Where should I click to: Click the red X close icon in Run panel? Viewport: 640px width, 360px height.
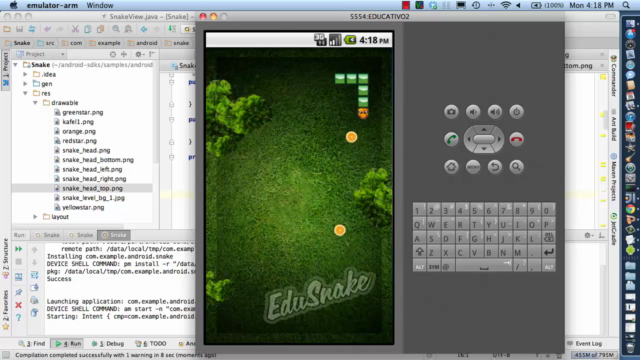coord(18,305)
